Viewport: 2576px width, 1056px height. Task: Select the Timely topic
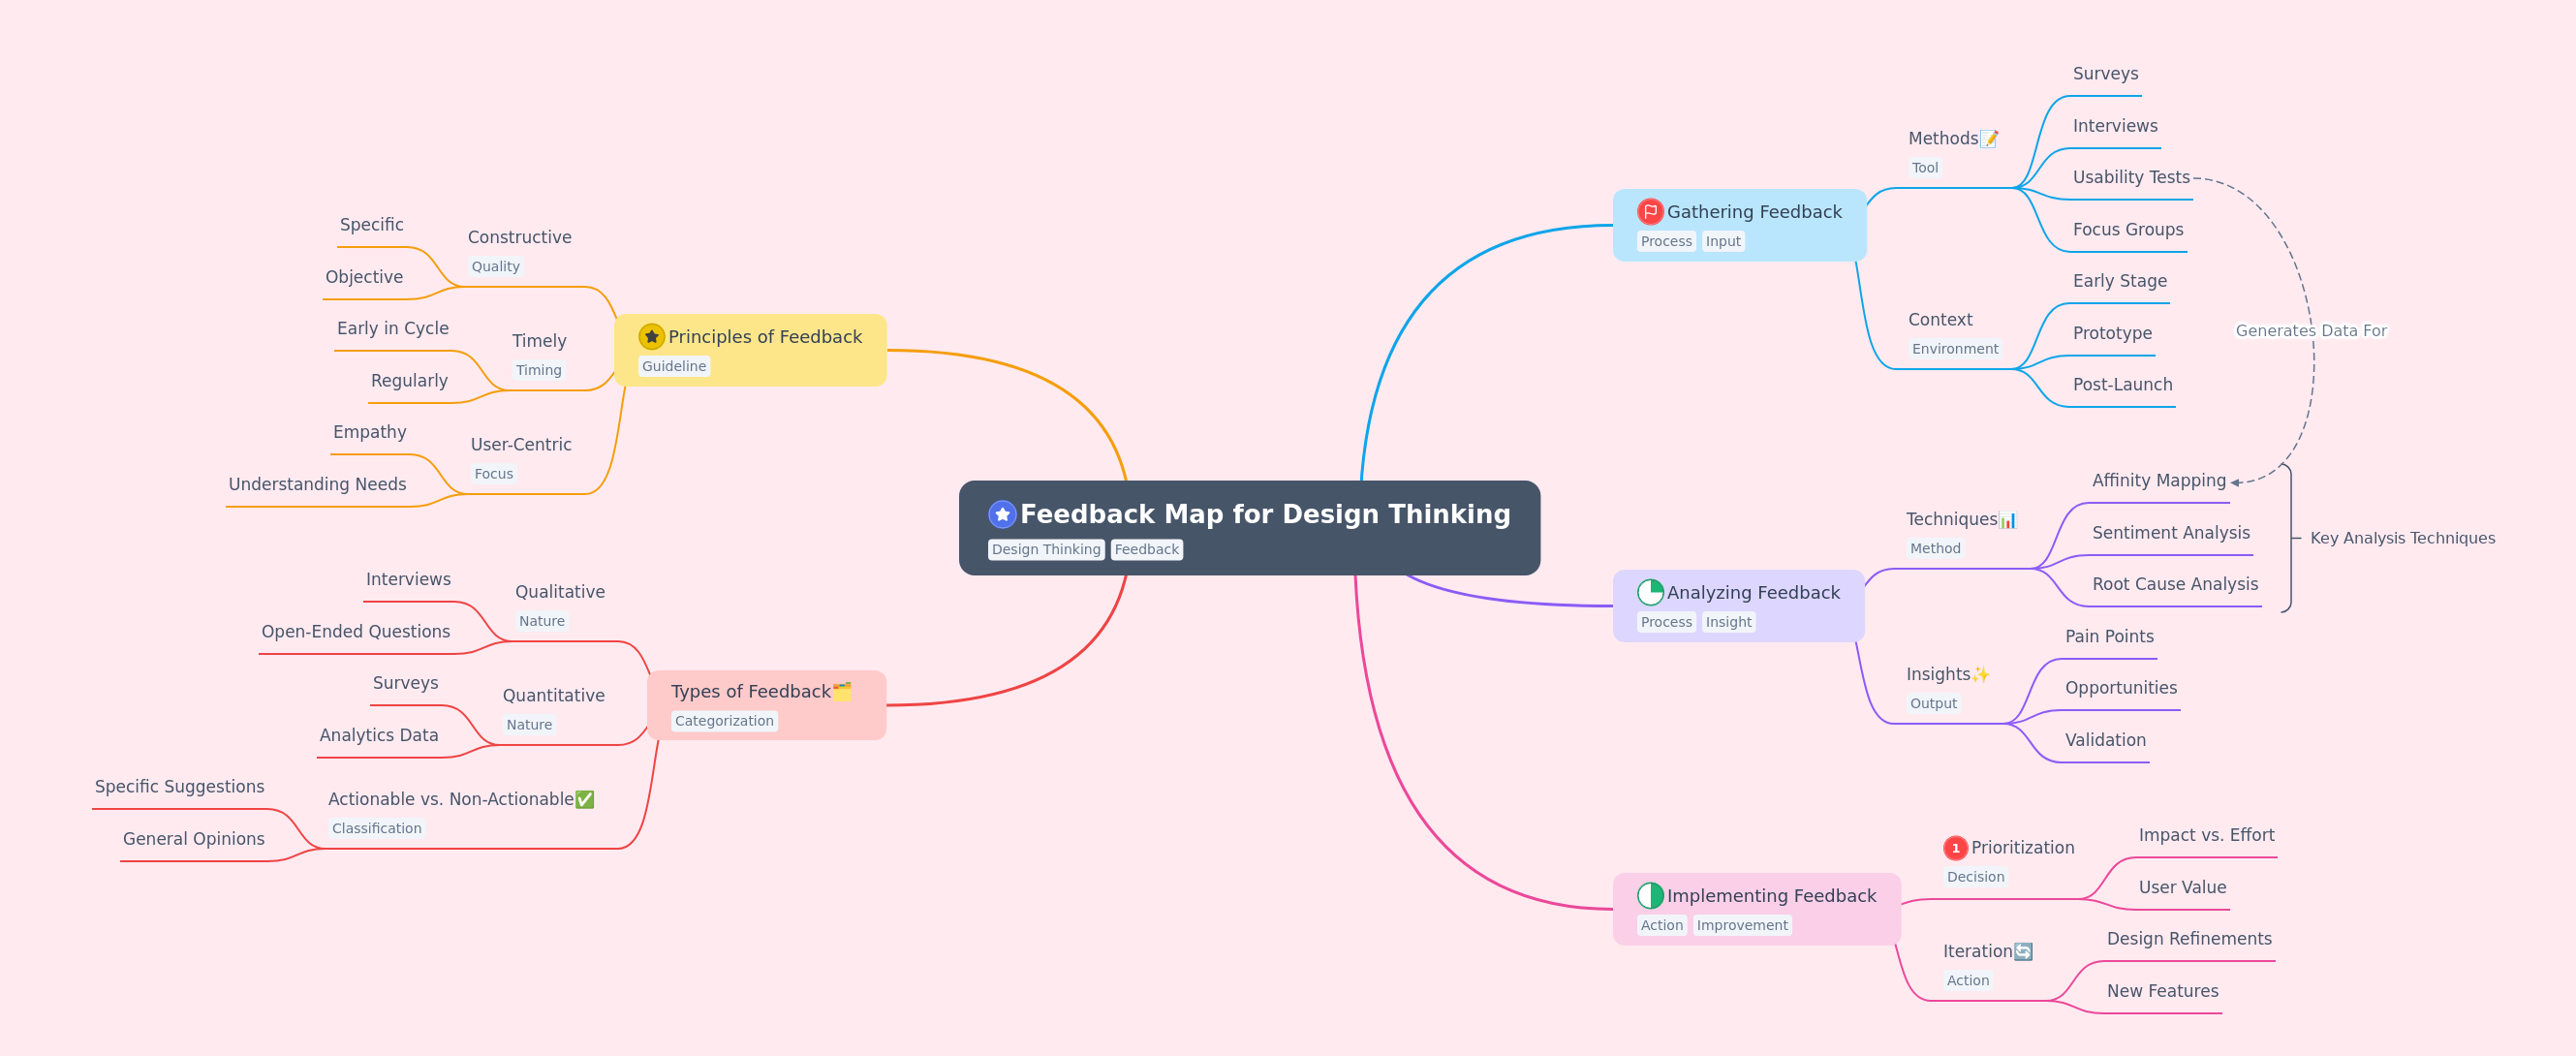coord(539,341)
